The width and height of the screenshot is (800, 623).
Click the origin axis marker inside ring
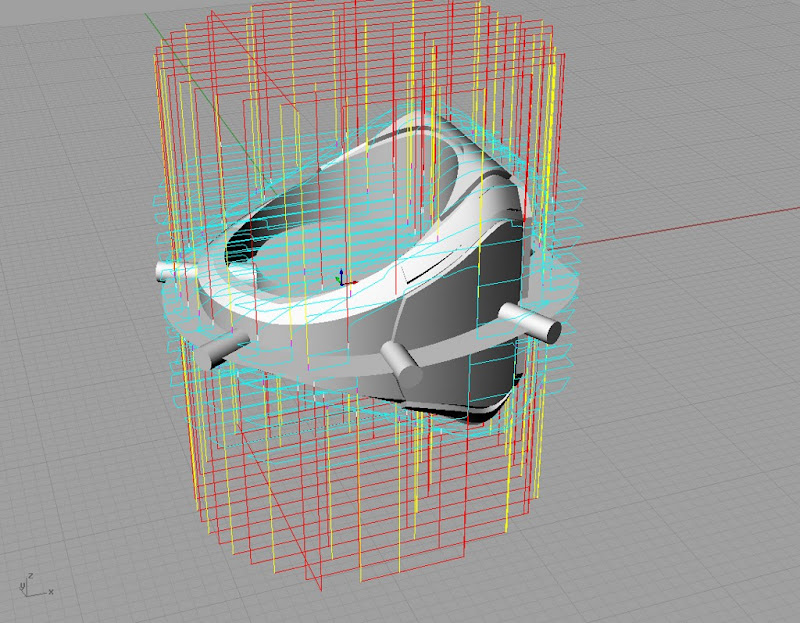point(340,279)
